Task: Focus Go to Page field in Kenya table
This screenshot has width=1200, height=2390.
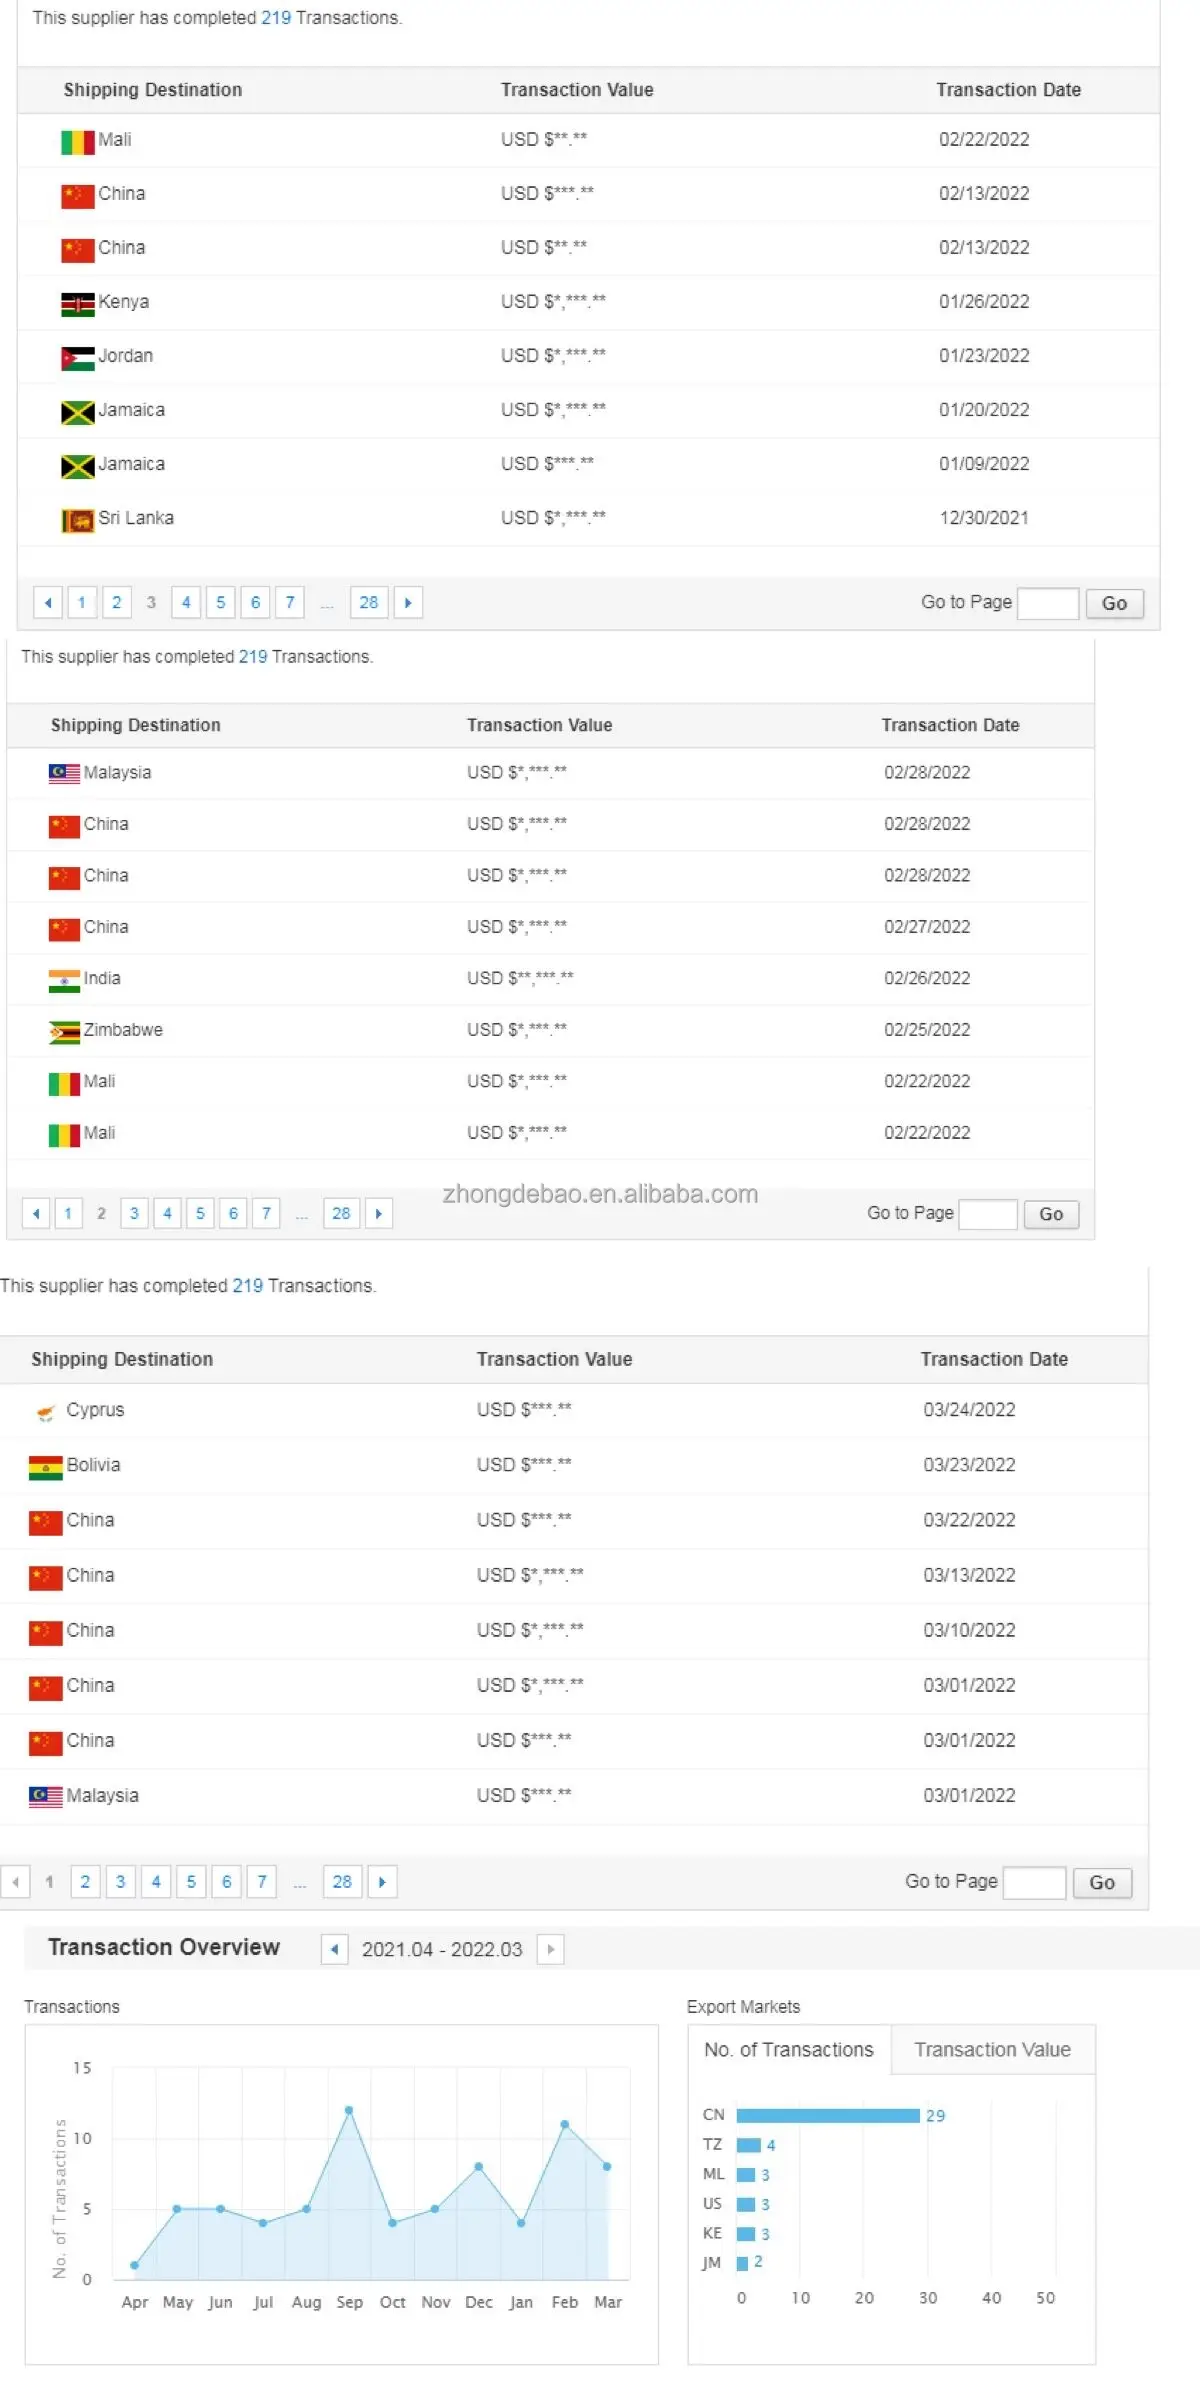Action: [1048, 603]
